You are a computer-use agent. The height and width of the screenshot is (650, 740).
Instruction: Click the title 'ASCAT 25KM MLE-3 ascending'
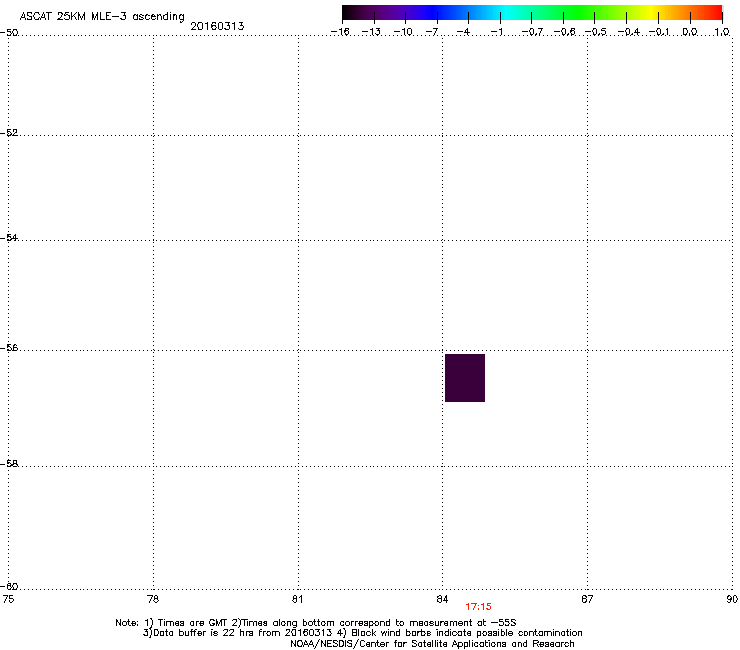[102, 17]
